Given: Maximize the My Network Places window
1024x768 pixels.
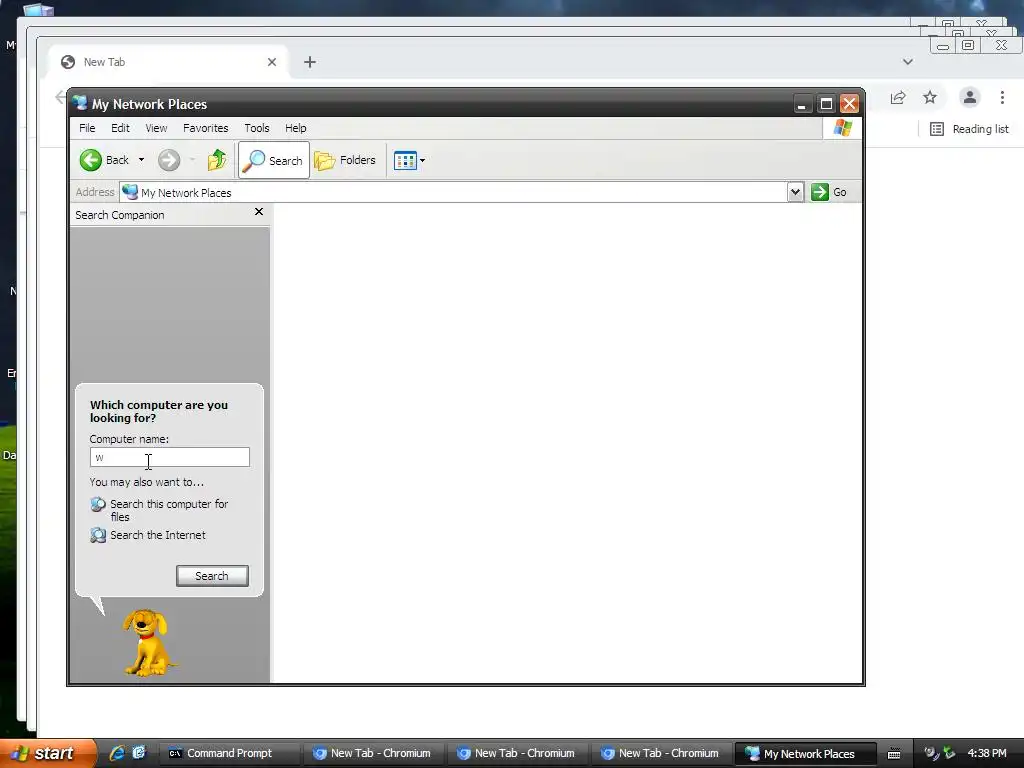Looking at the screenshot, I should (826, 104).
